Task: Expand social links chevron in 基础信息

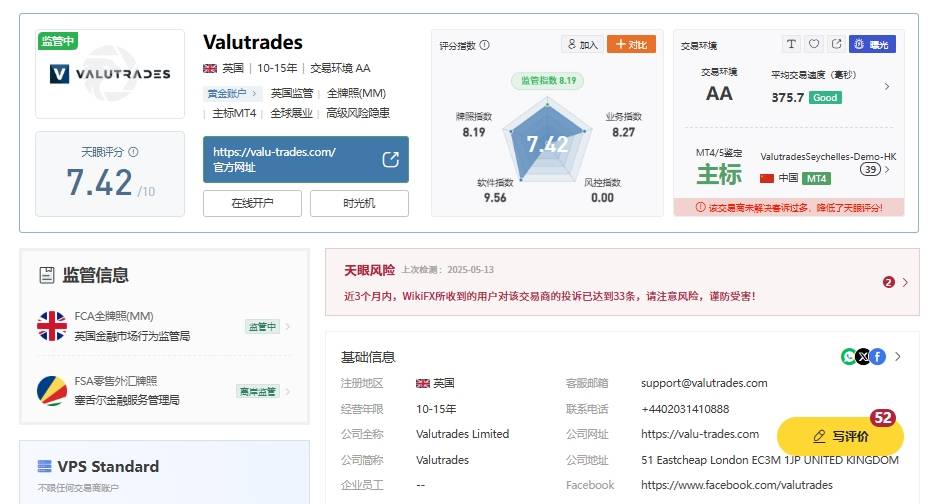Action: click(x=898, y=357)
